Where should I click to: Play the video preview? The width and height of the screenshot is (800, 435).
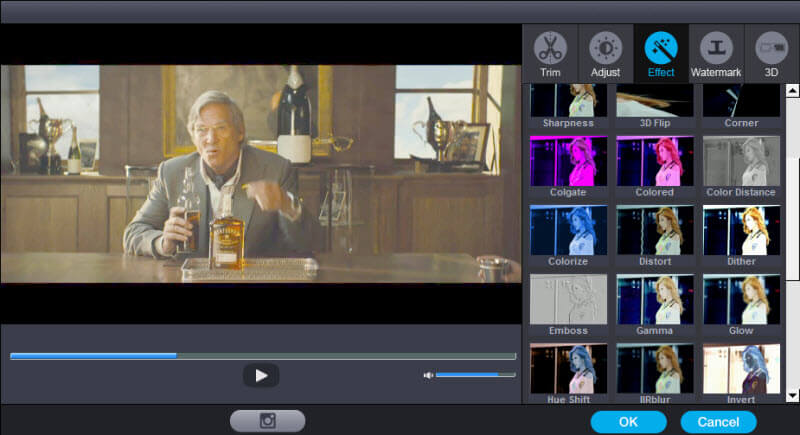point(261,375)
